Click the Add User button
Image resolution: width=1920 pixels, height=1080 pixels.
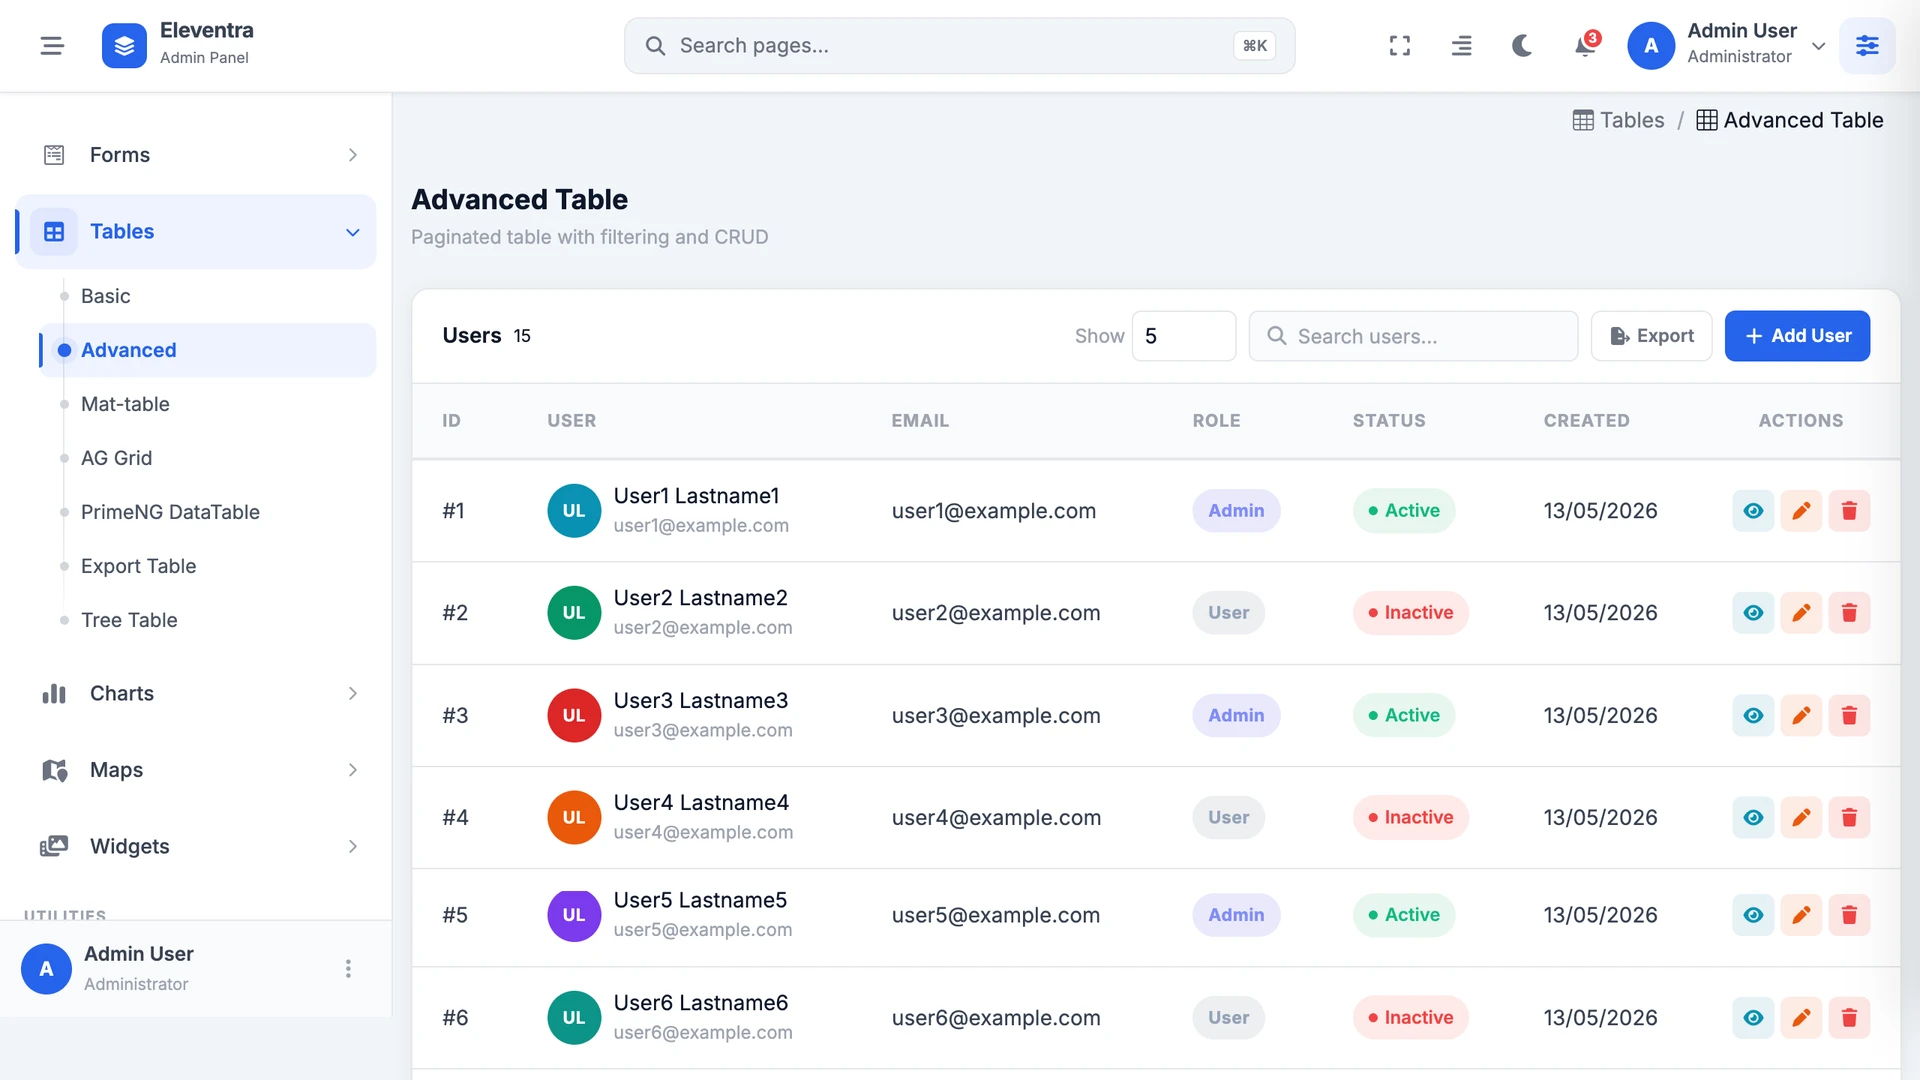(x=1797, y=336)
